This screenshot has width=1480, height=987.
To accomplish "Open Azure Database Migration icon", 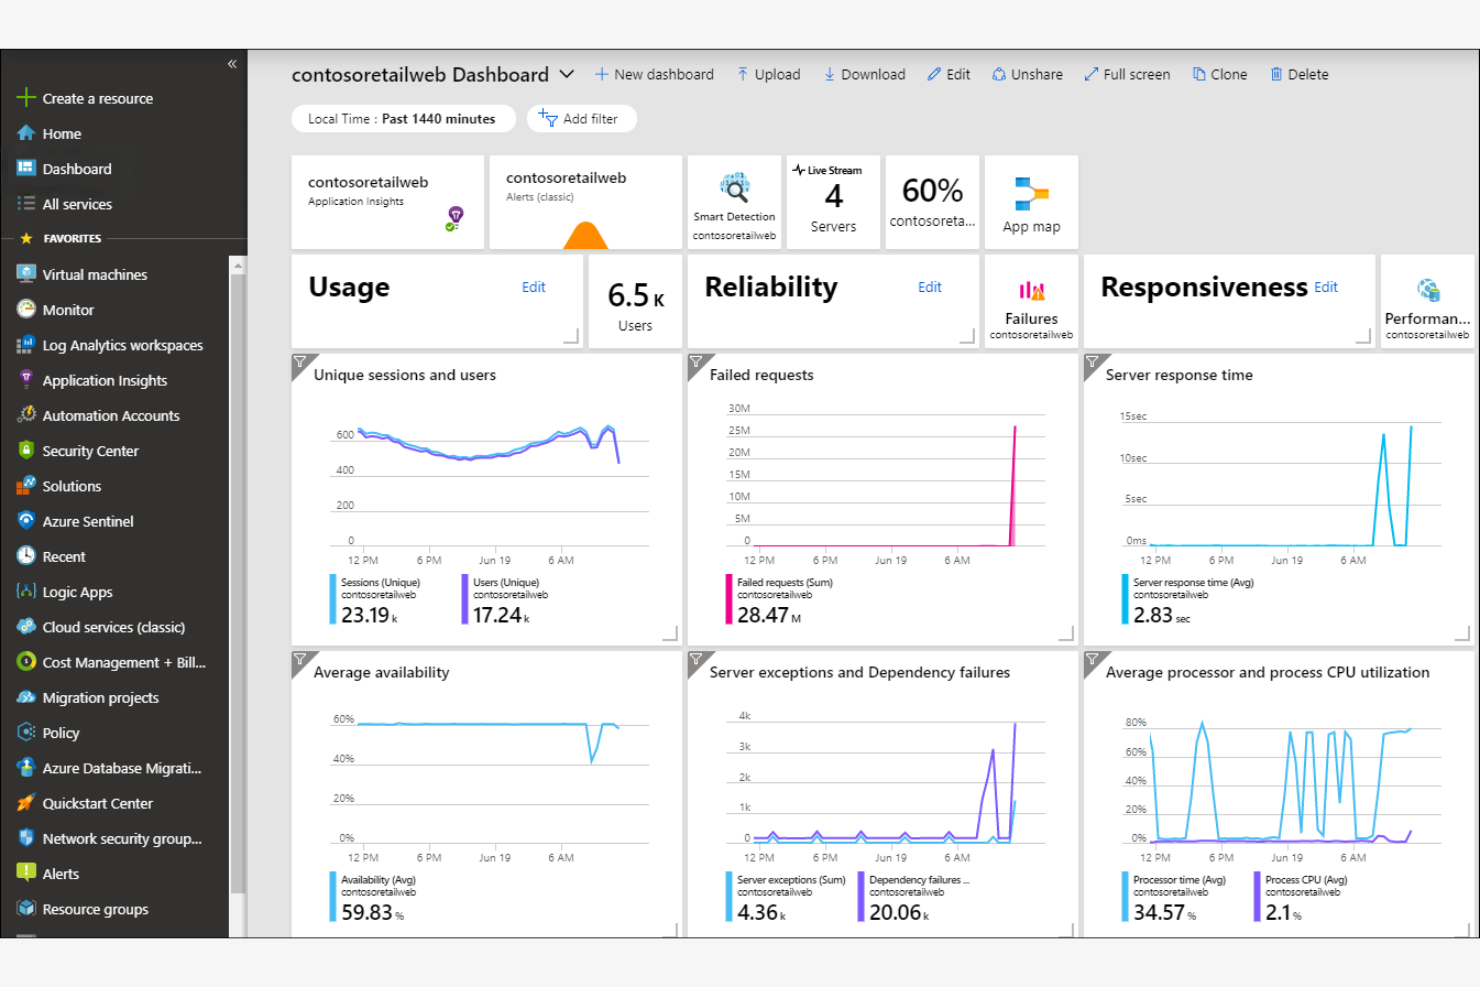I will pos(26,768).
